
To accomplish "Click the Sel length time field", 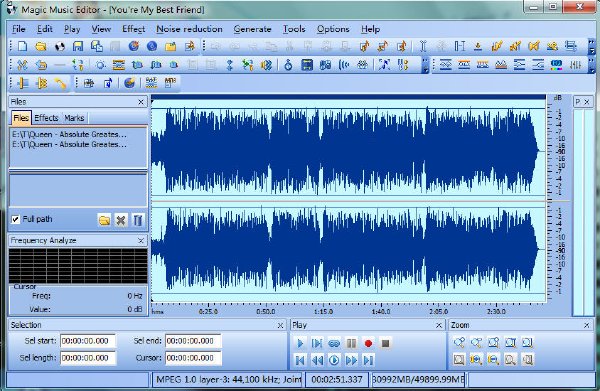I will pyautogui.click(x=88, y=358).
